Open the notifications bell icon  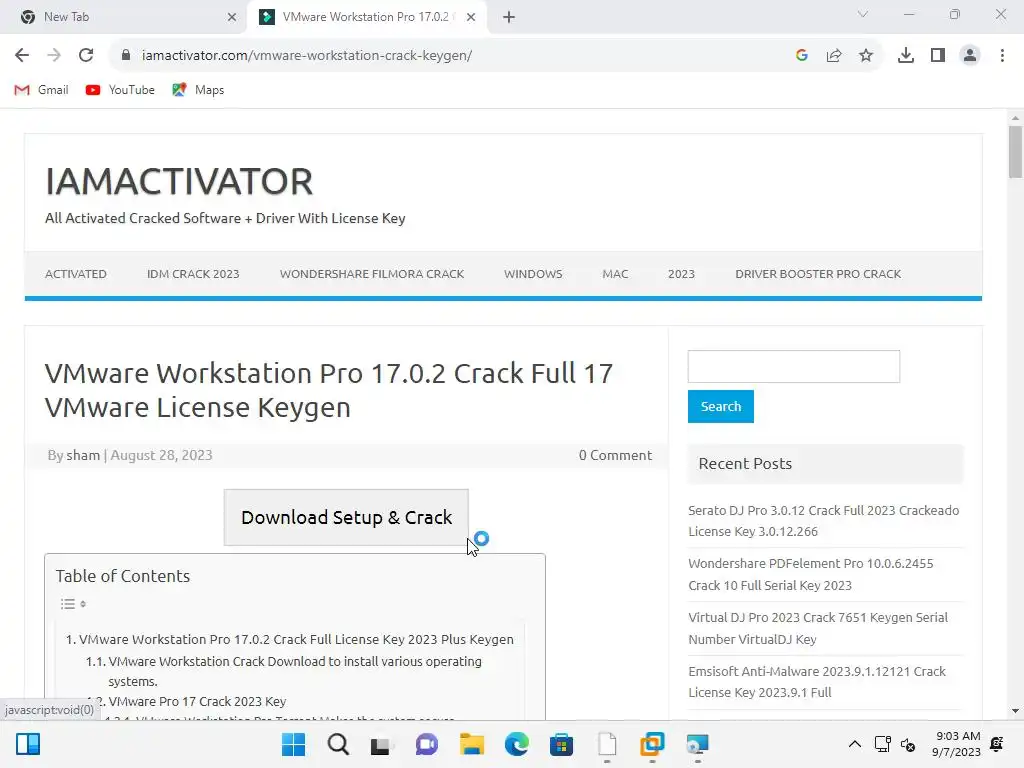[997, 744]
